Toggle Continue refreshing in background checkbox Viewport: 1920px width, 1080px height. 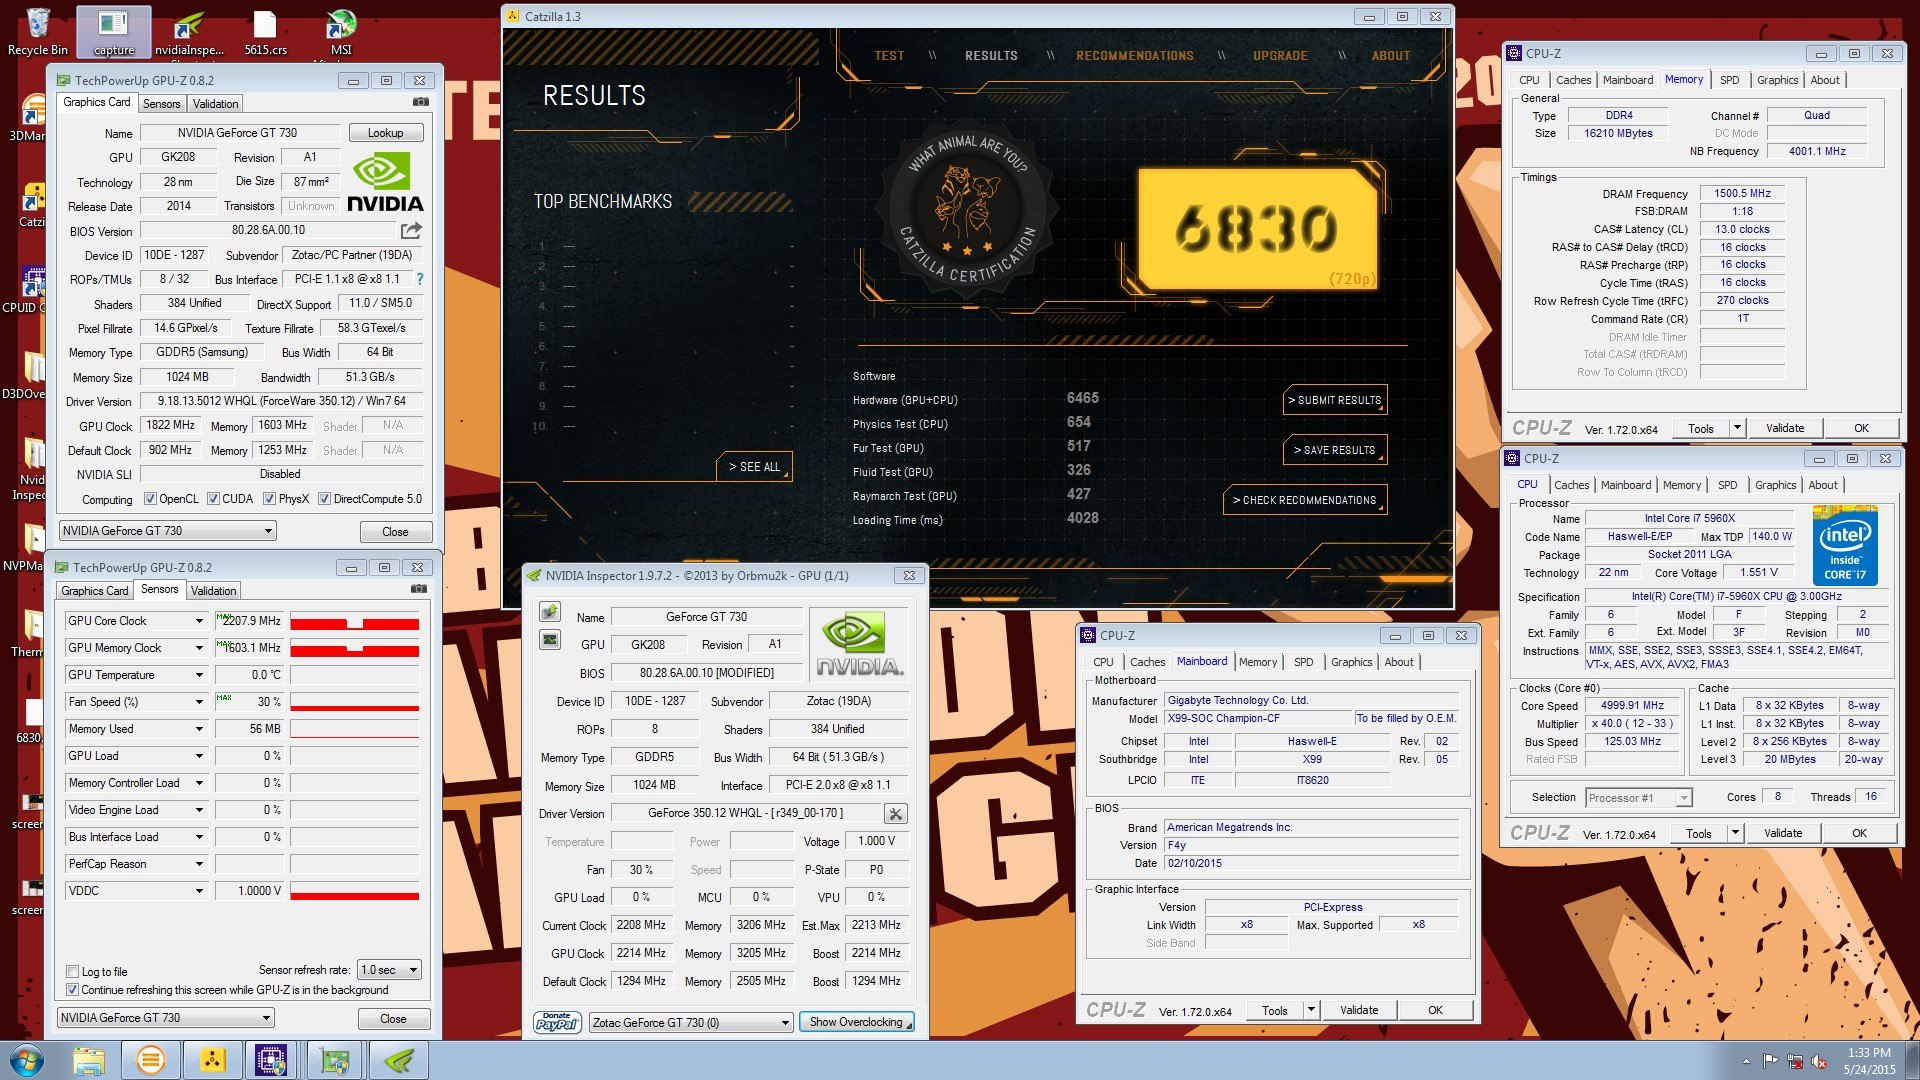click(x=72, y=990)
